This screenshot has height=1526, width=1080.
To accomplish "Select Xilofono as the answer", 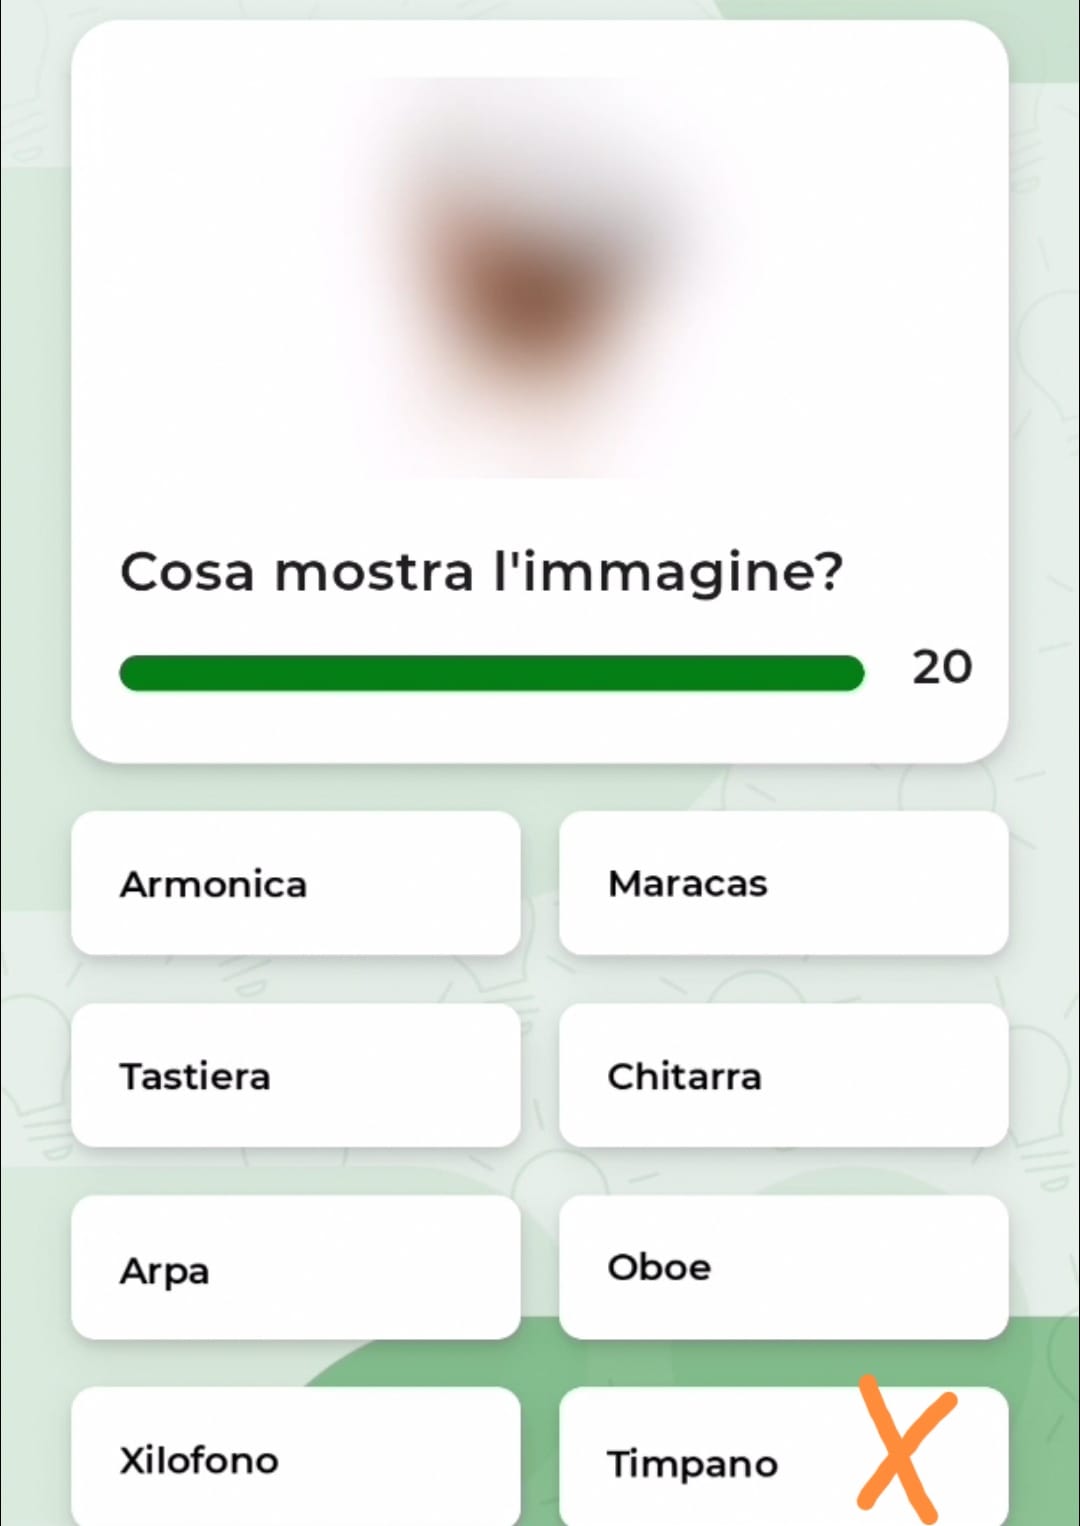I will [x=295, y=1458].
